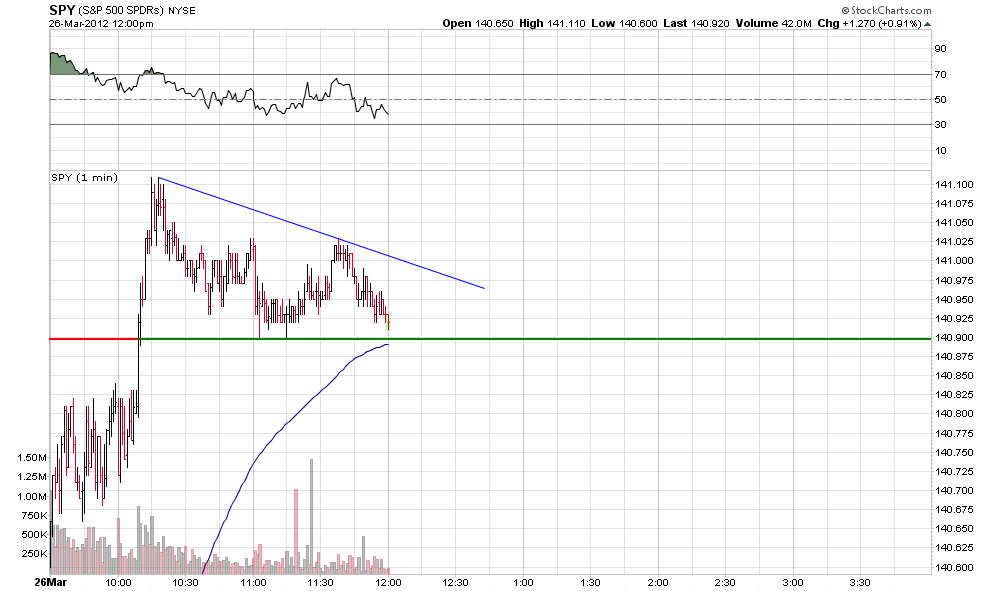This screenshot has width=990, height=591.
Task: Click the Open 140.650 value
Action: pos(478,23)
